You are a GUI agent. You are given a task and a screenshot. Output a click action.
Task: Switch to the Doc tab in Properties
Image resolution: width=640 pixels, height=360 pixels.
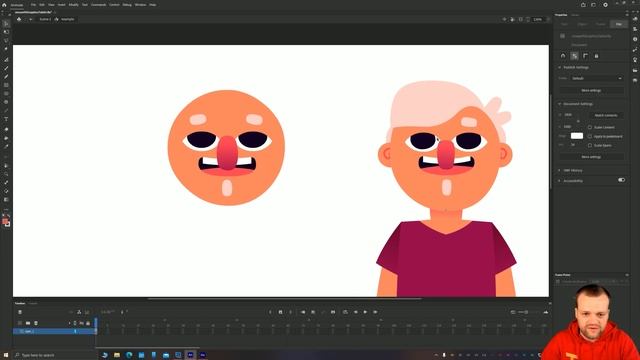click(619, 24)
